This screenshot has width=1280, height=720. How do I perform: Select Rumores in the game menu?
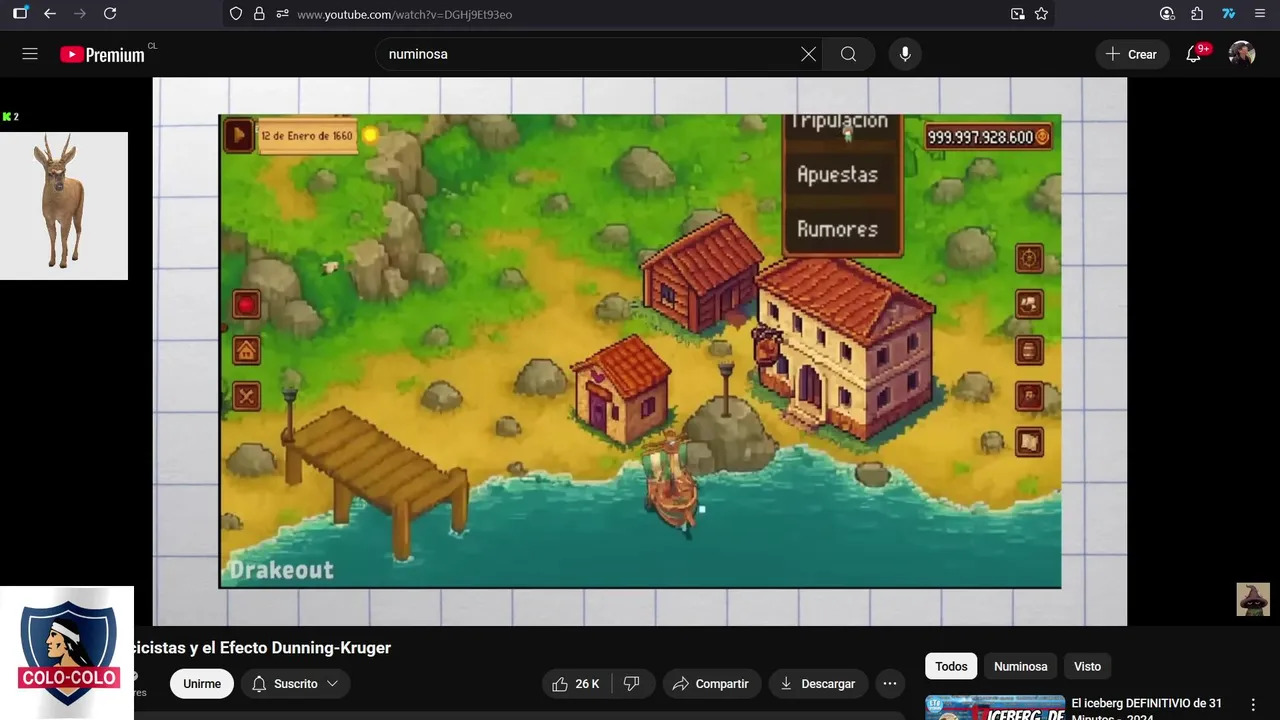click(x=837, y=229)
